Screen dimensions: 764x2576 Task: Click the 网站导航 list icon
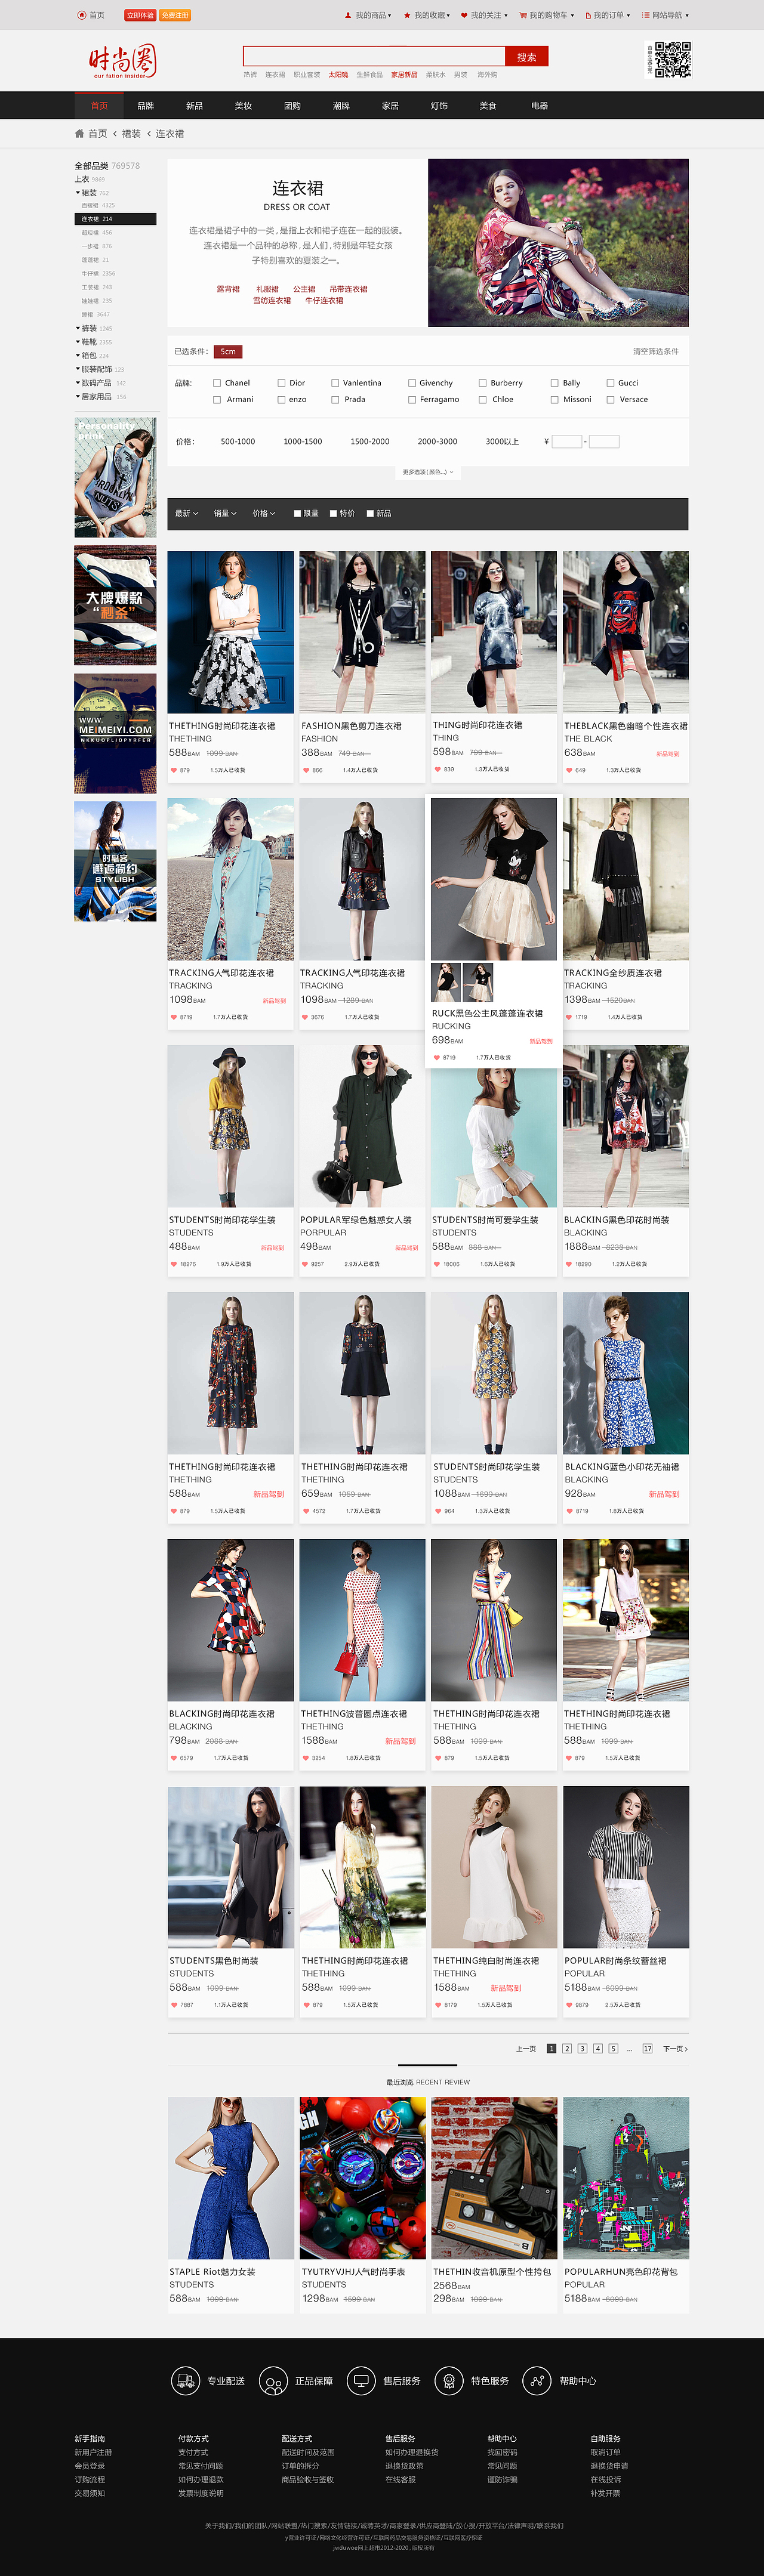(646, 15)
